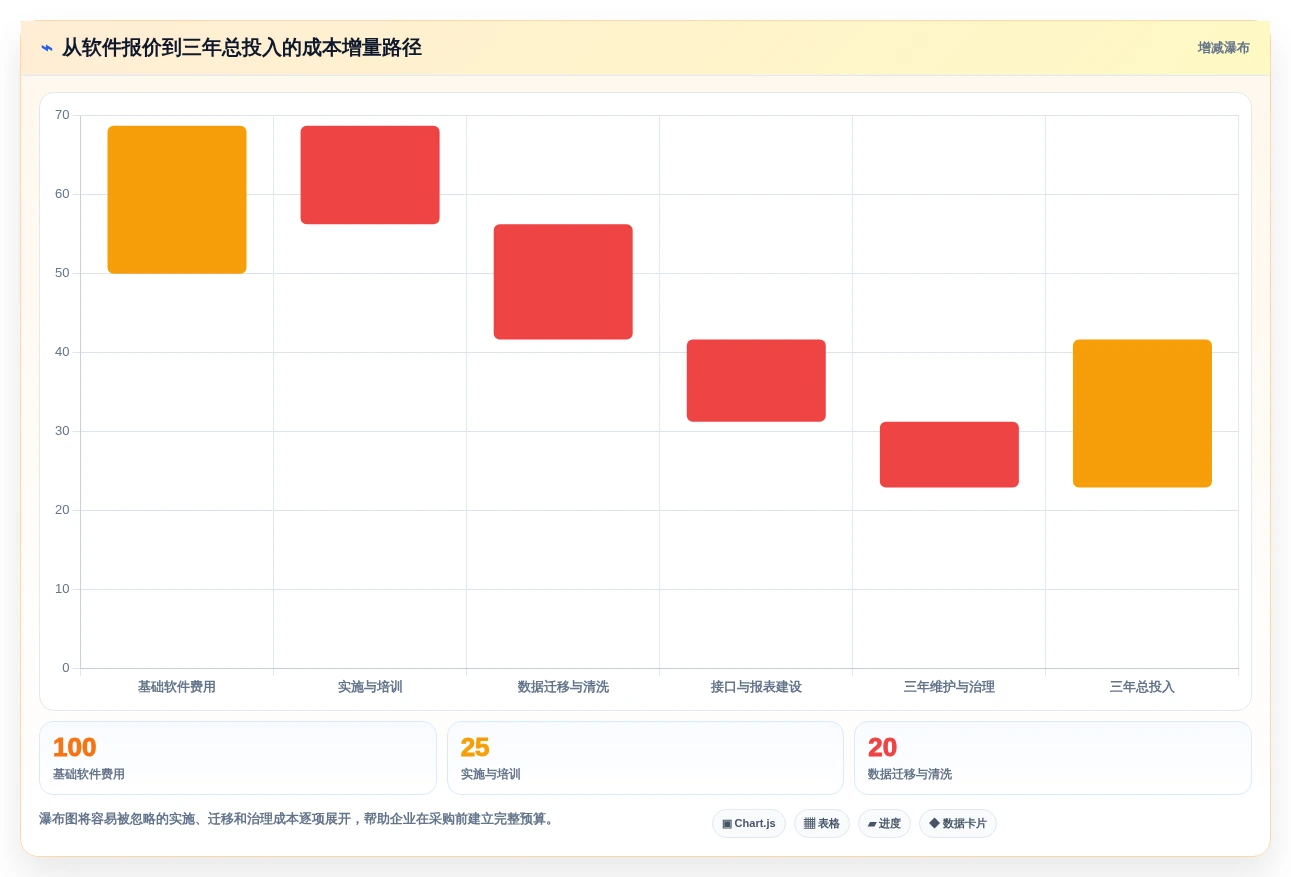
Task: Click the footer description starting 瀑布图将容易被忽略
Action: pos(298,819)
